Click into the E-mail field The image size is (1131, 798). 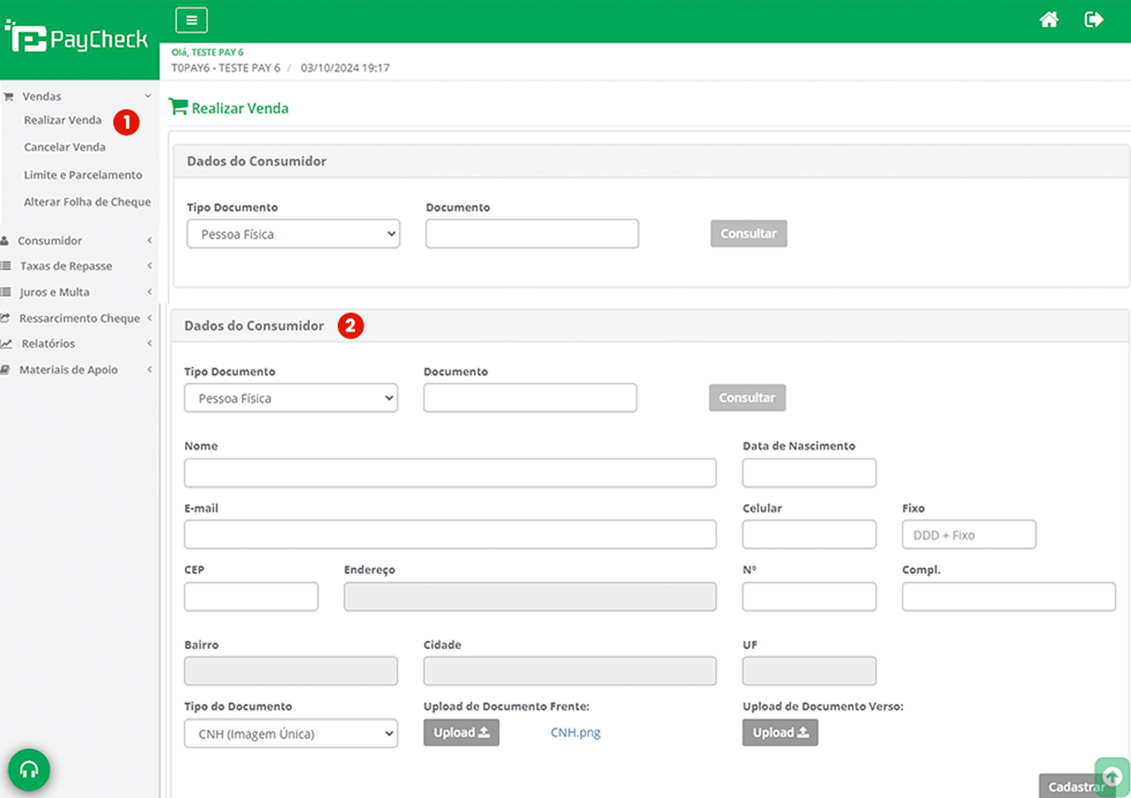pos(450,535)
